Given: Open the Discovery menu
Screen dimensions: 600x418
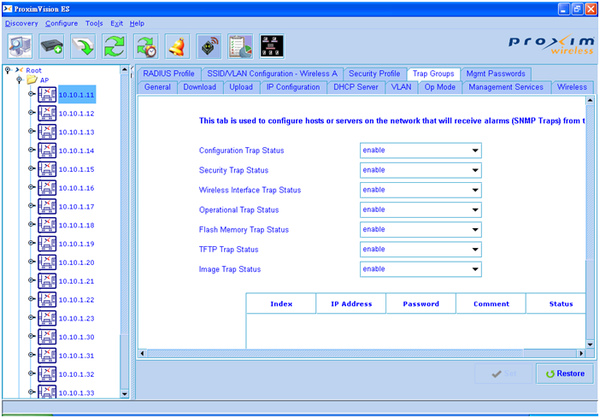Looking at the screenshot, I should coord(21,23).
